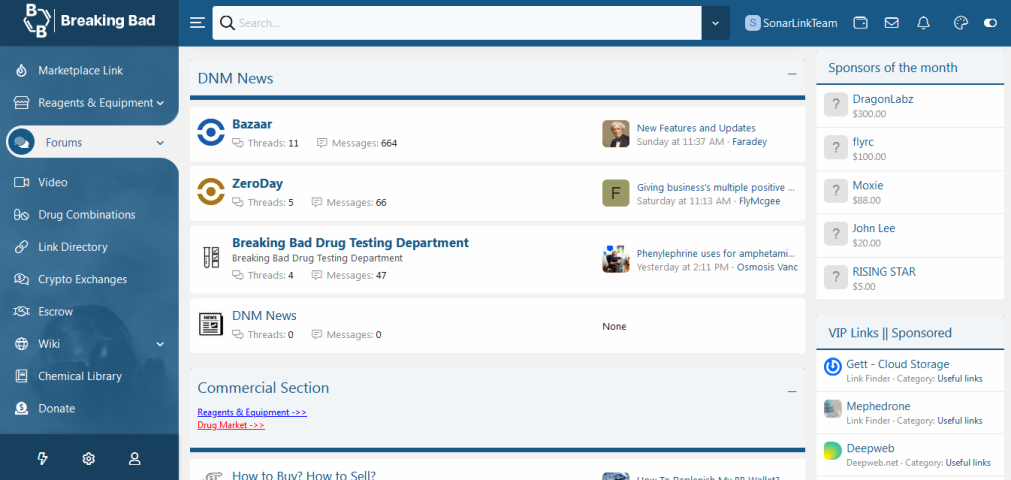Click the Marketplace Link drop icon
Viewport: 1011px width, 480px height.
point(21,70)
